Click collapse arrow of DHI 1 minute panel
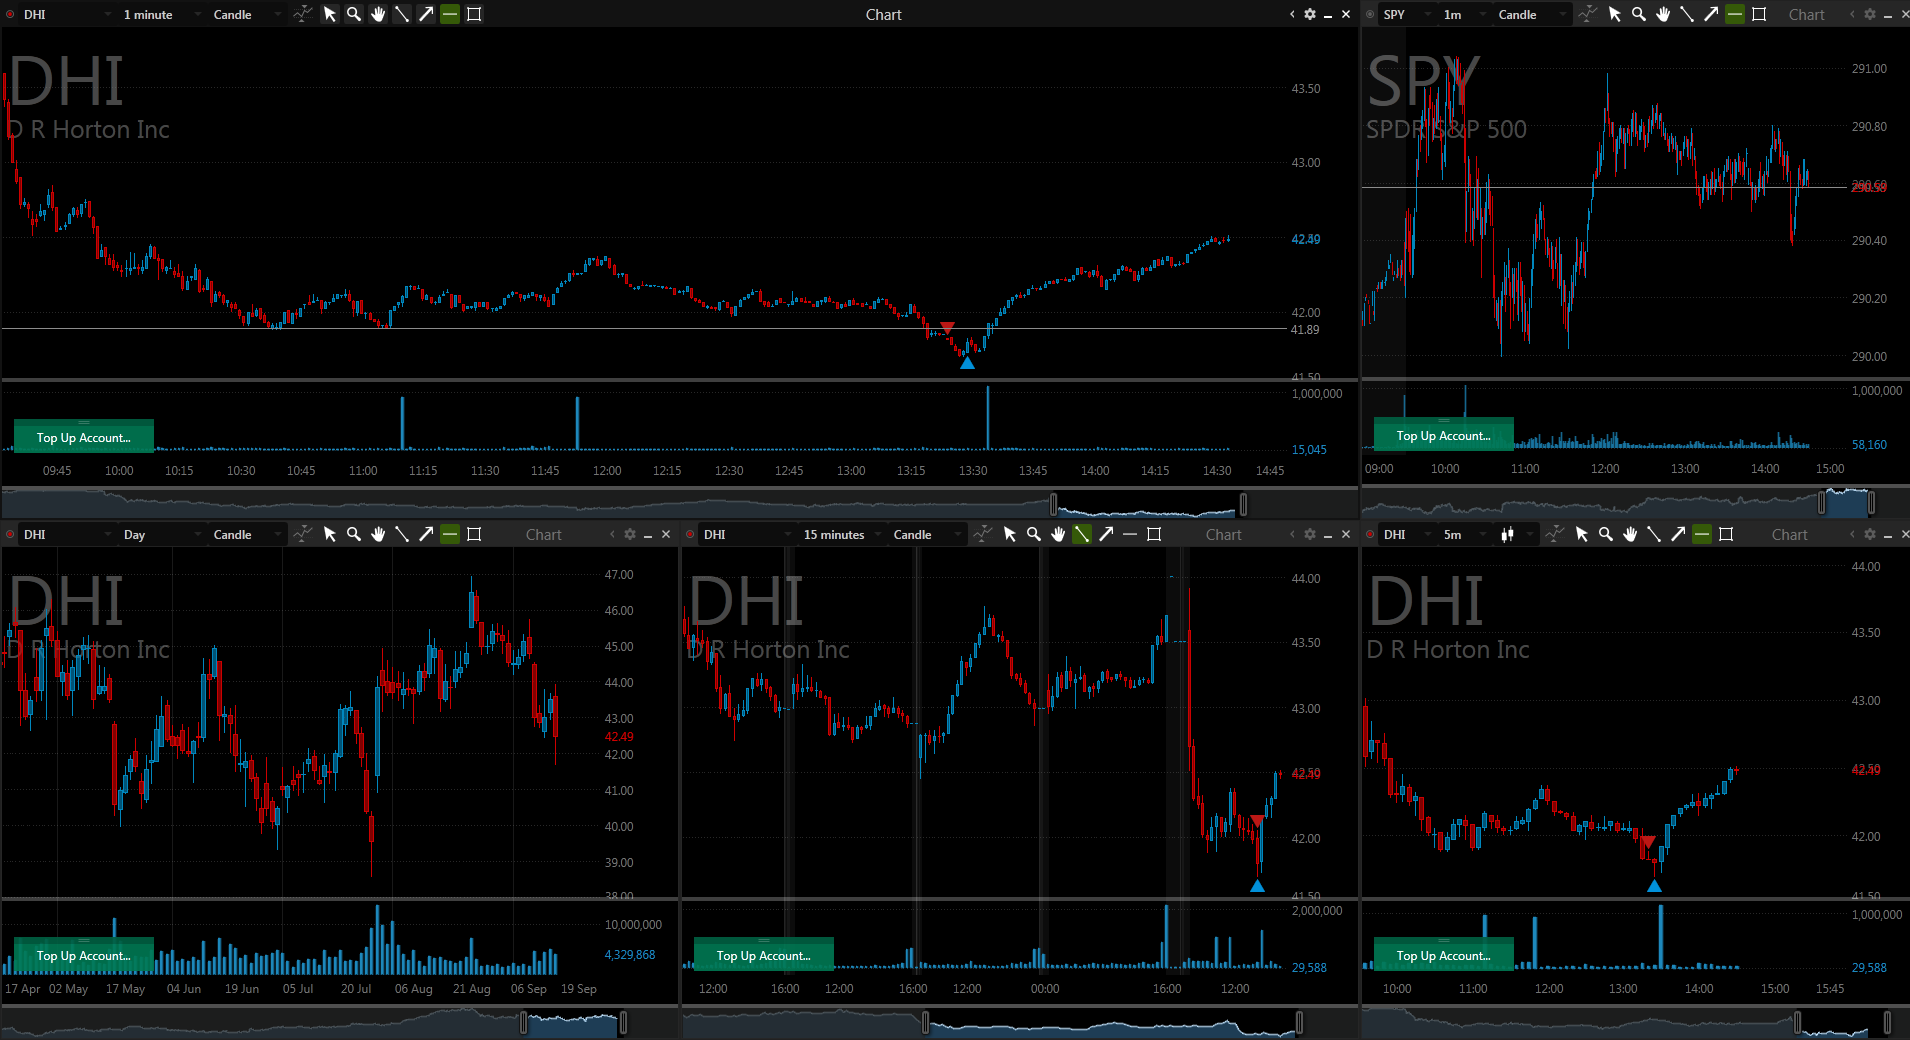The height and width of the screenshot is (1040, 1910). 1292,14
